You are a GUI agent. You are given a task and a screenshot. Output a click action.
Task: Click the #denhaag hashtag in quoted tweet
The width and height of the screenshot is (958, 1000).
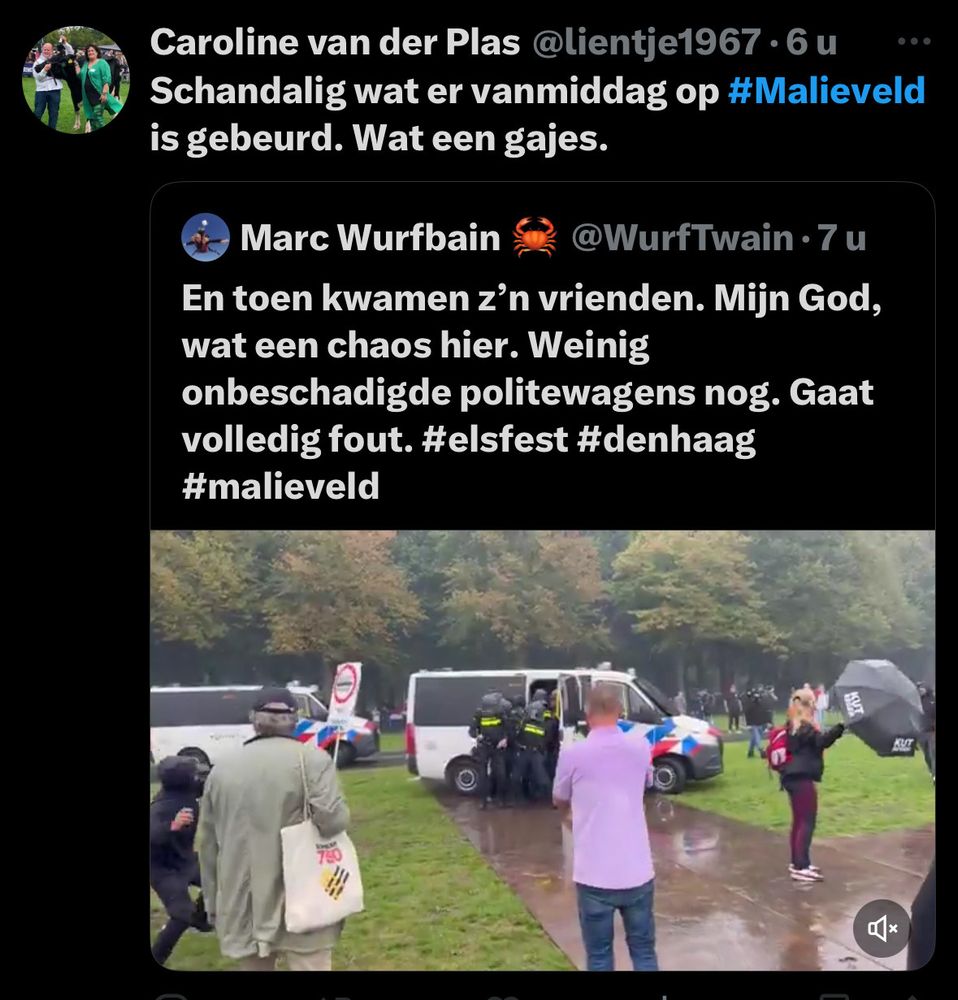[x=666, y=440]
